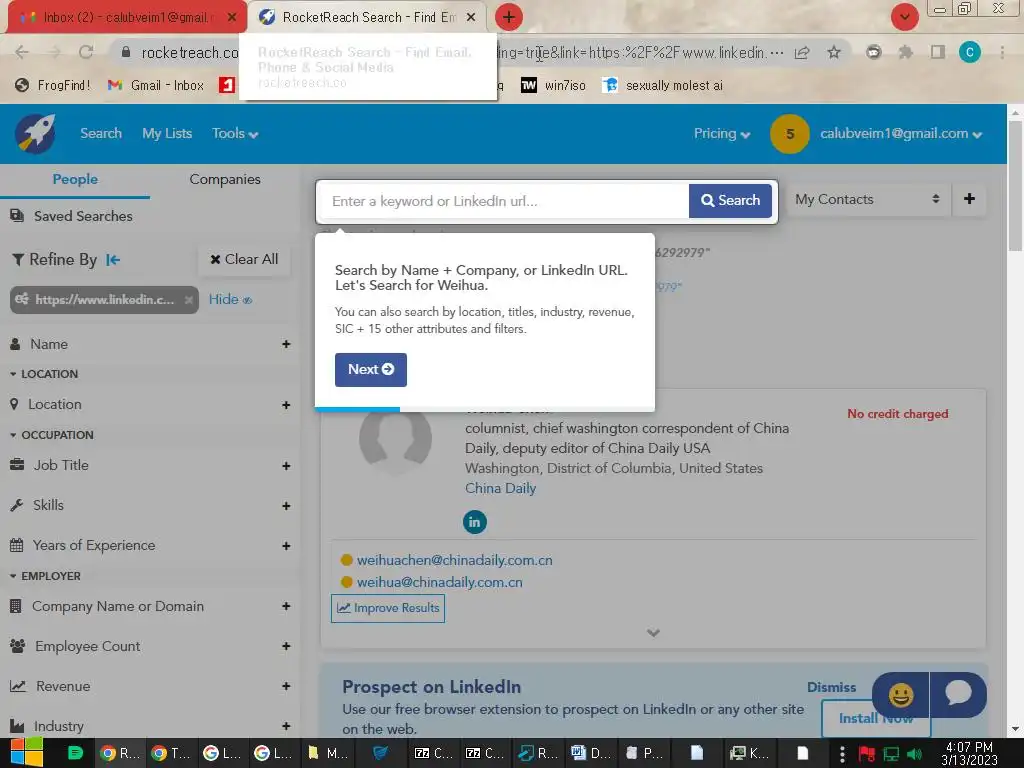This screenshot has width=1024, height=768.
Task: Expand the Industry filter
Action: pos(286,726)
